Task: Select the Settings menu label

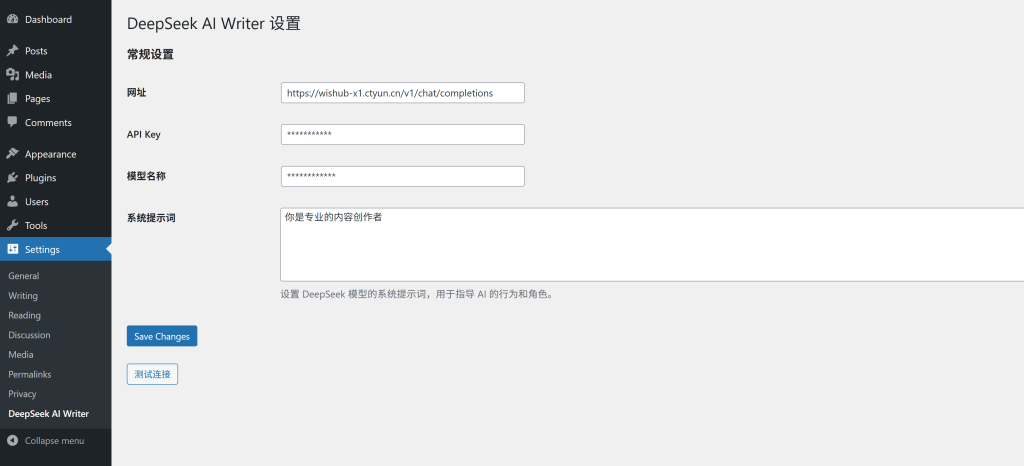Action: coord(42,249)
